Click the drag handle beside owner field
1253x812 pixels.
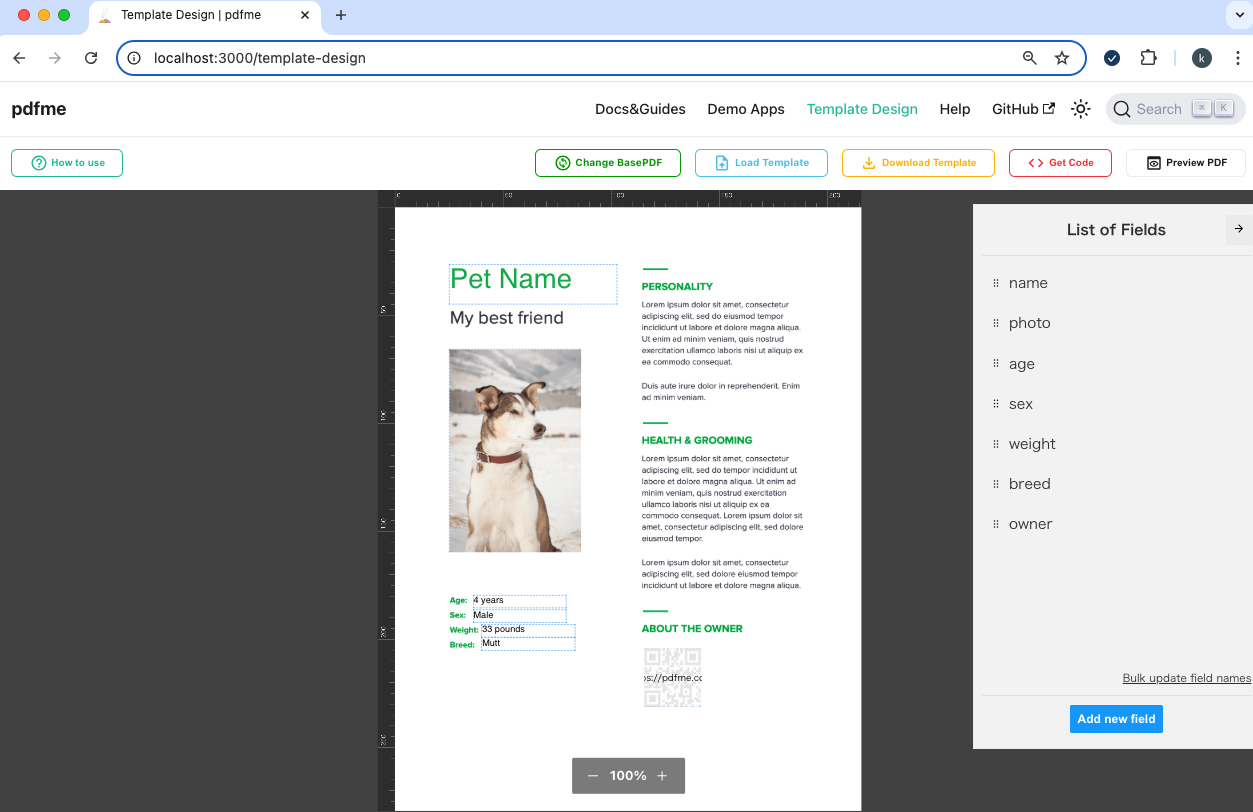996,524
